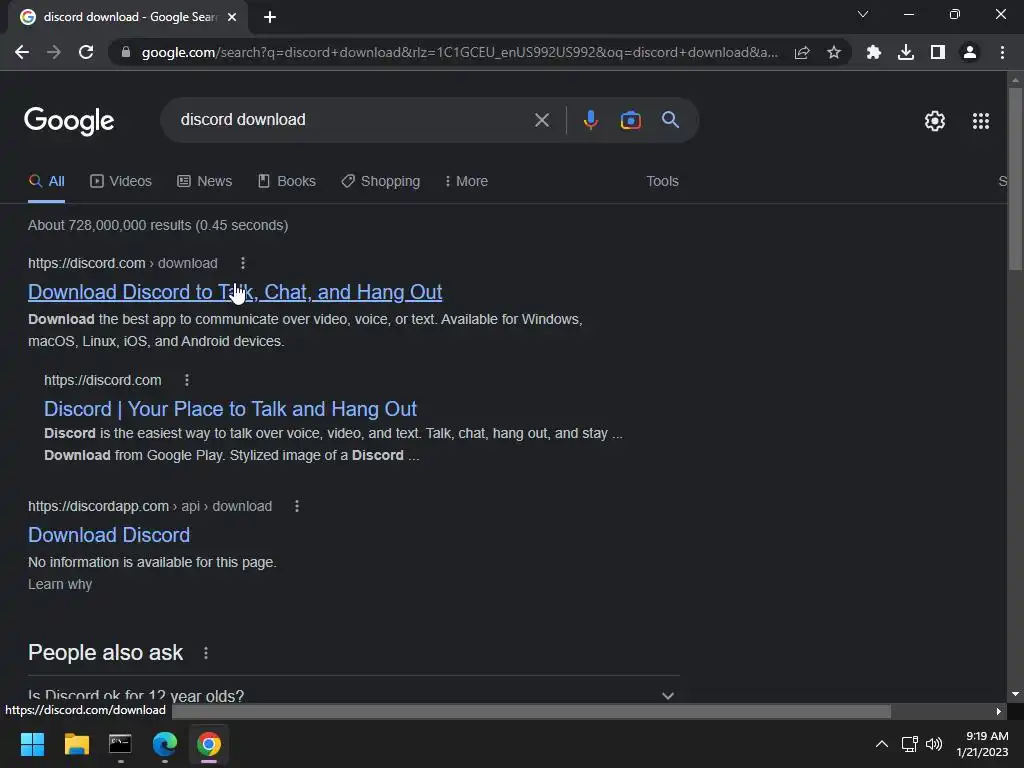Open Discord Your Place to Talk link

click(230, 409)
